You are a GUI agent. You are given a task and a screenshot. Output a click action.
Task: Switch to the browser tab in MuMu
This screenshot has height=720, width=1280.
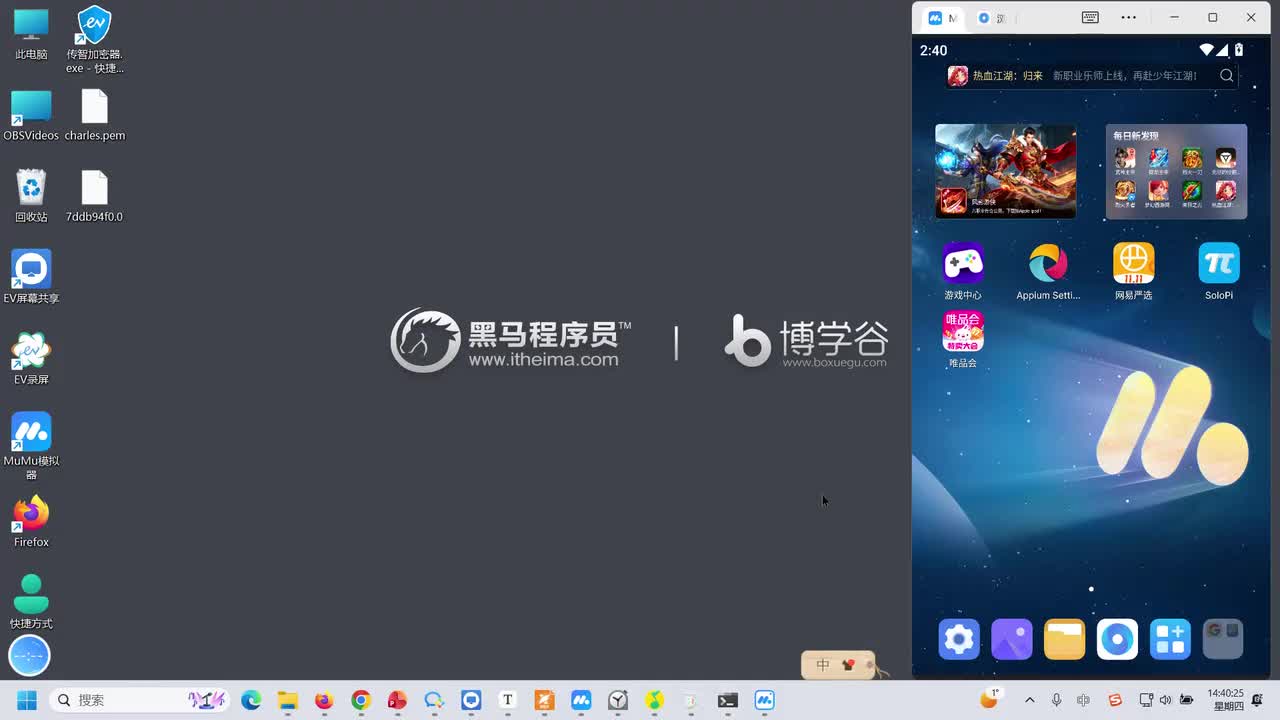click(992, 18)
